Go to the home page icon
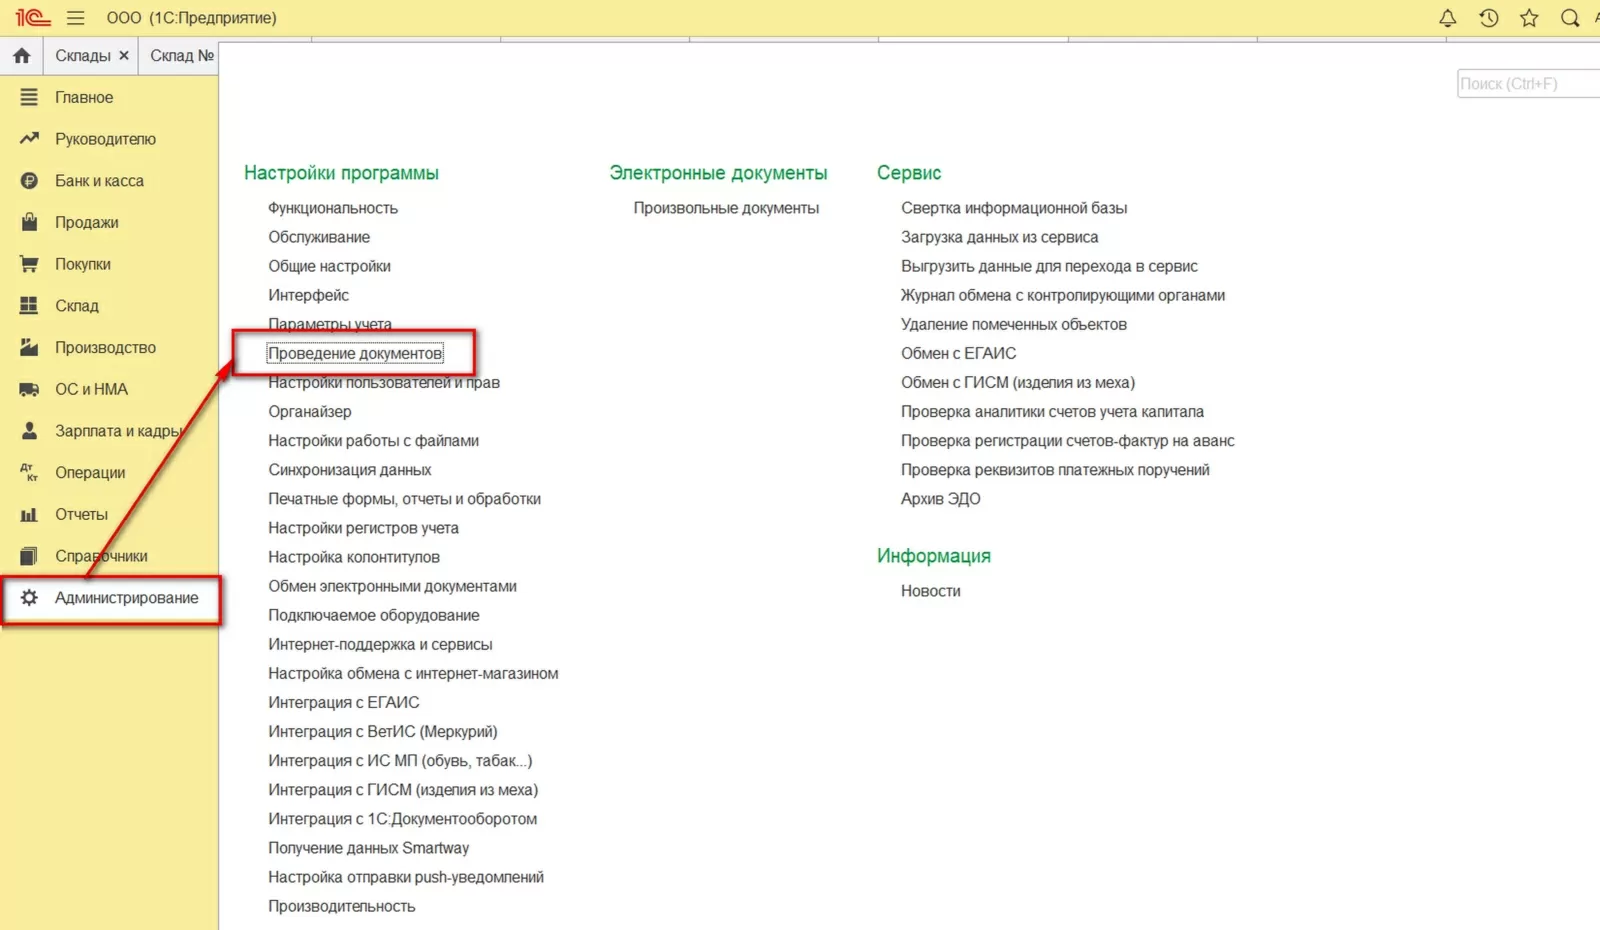 (22, 56)
